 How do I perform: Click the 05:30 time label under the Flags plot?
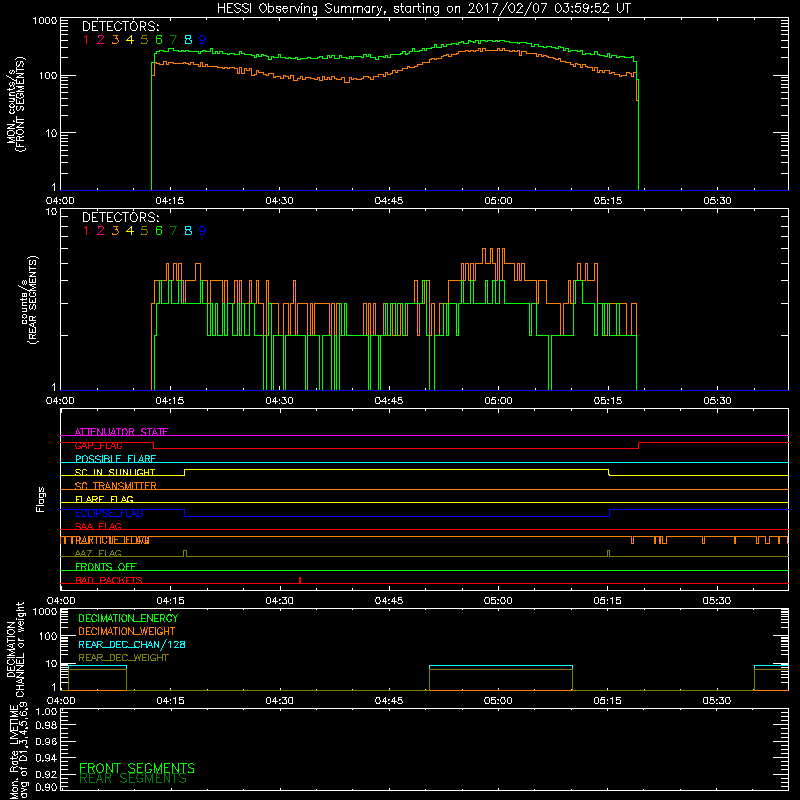pyautogui.click(x=717, y=601)
